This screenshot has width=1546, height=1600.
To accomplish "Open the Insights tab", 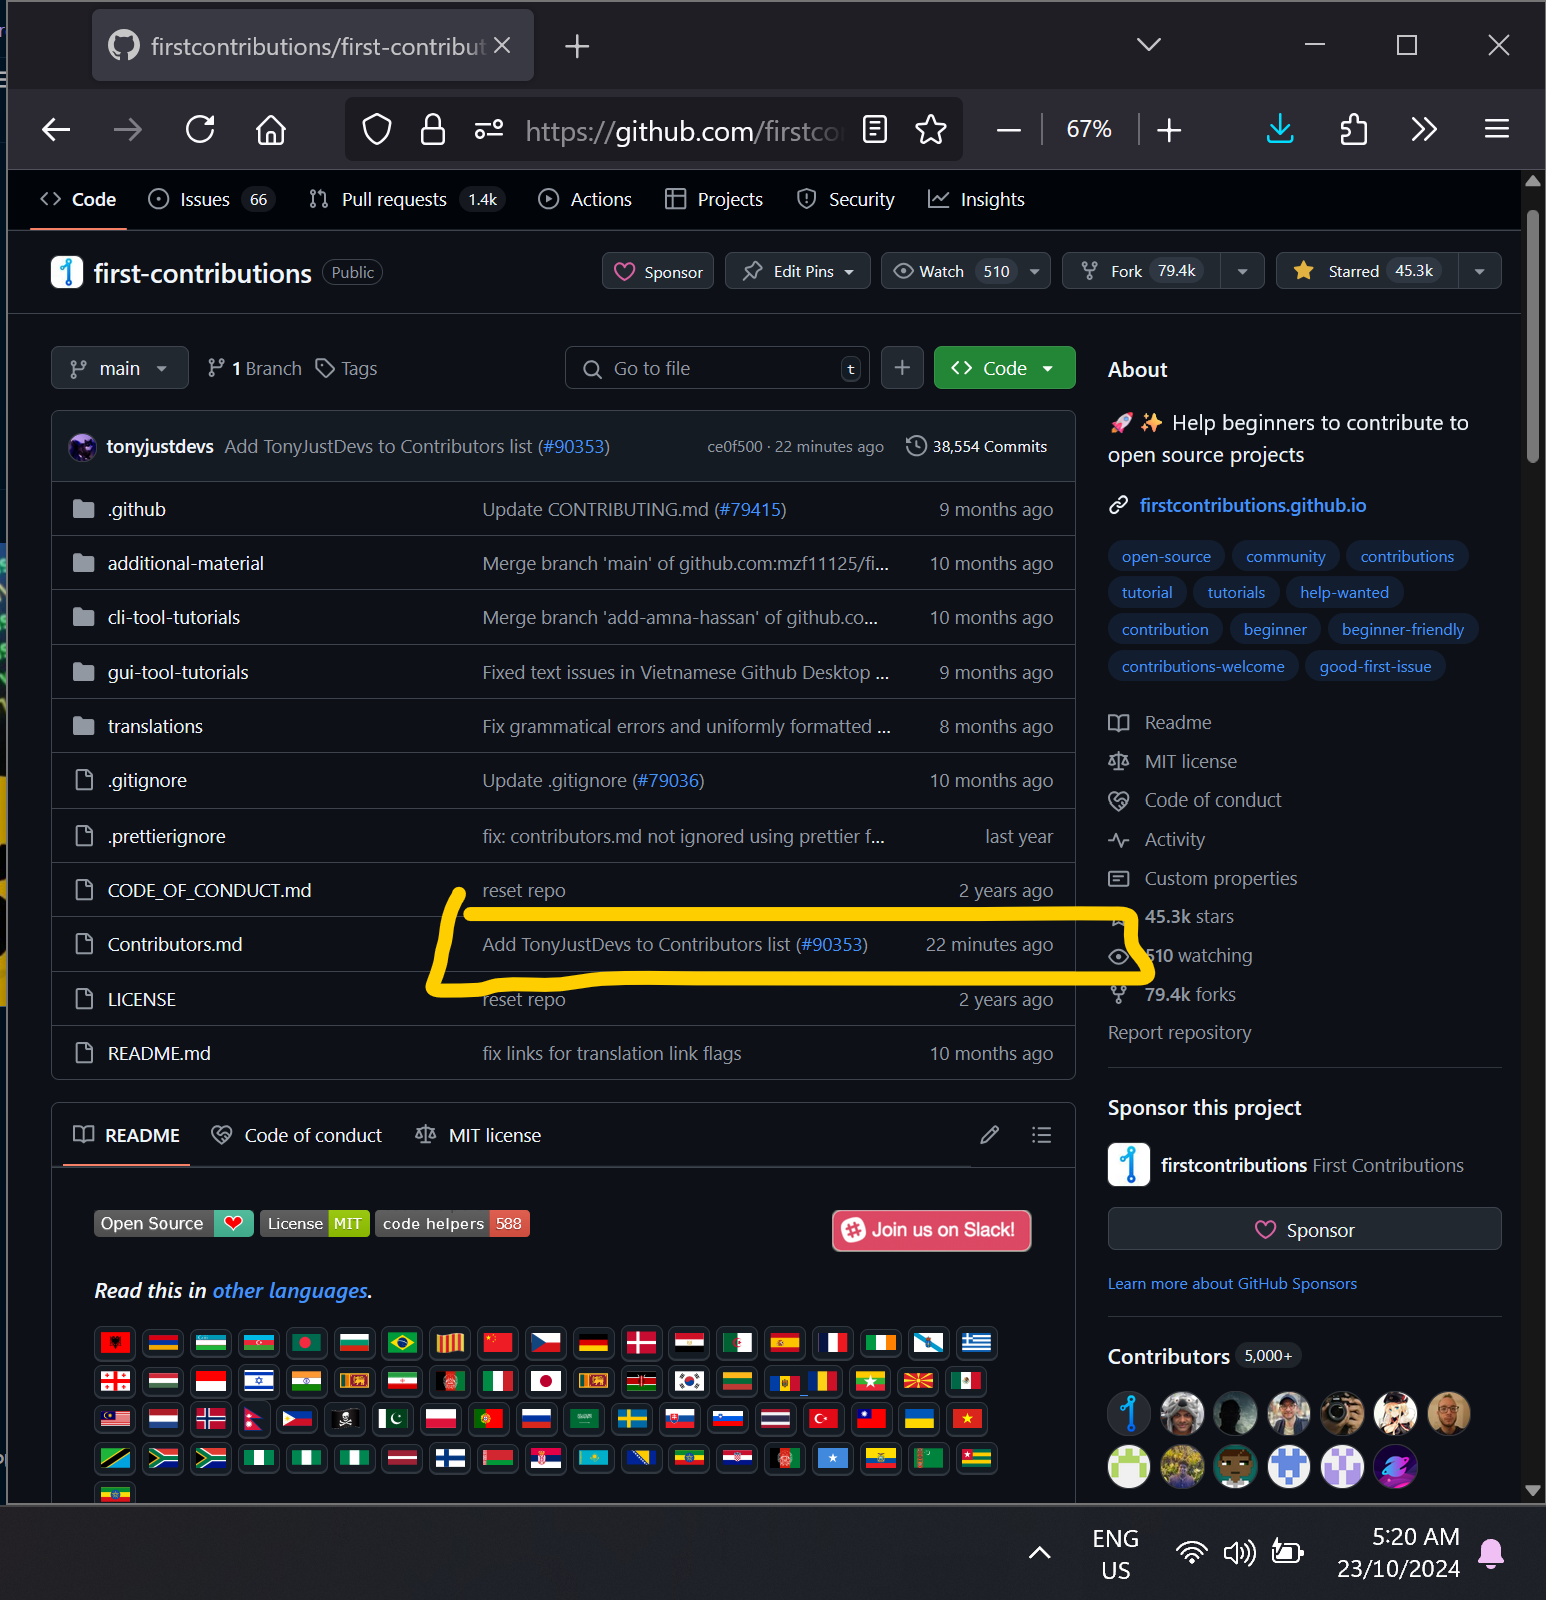I will [x=976, y=199].
